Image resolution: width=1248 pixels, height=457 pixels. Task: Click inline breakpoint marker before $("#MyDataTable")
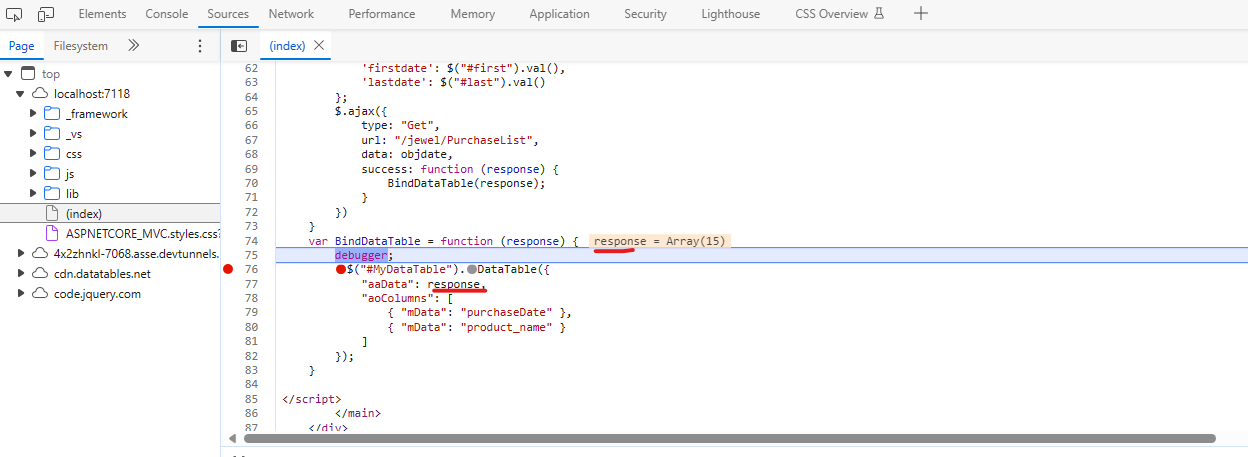[341, 270]
